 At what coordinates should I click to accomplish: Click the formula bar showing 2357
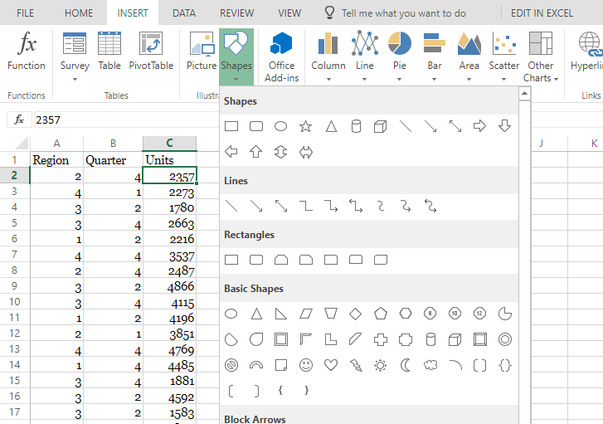click(126, 120)
